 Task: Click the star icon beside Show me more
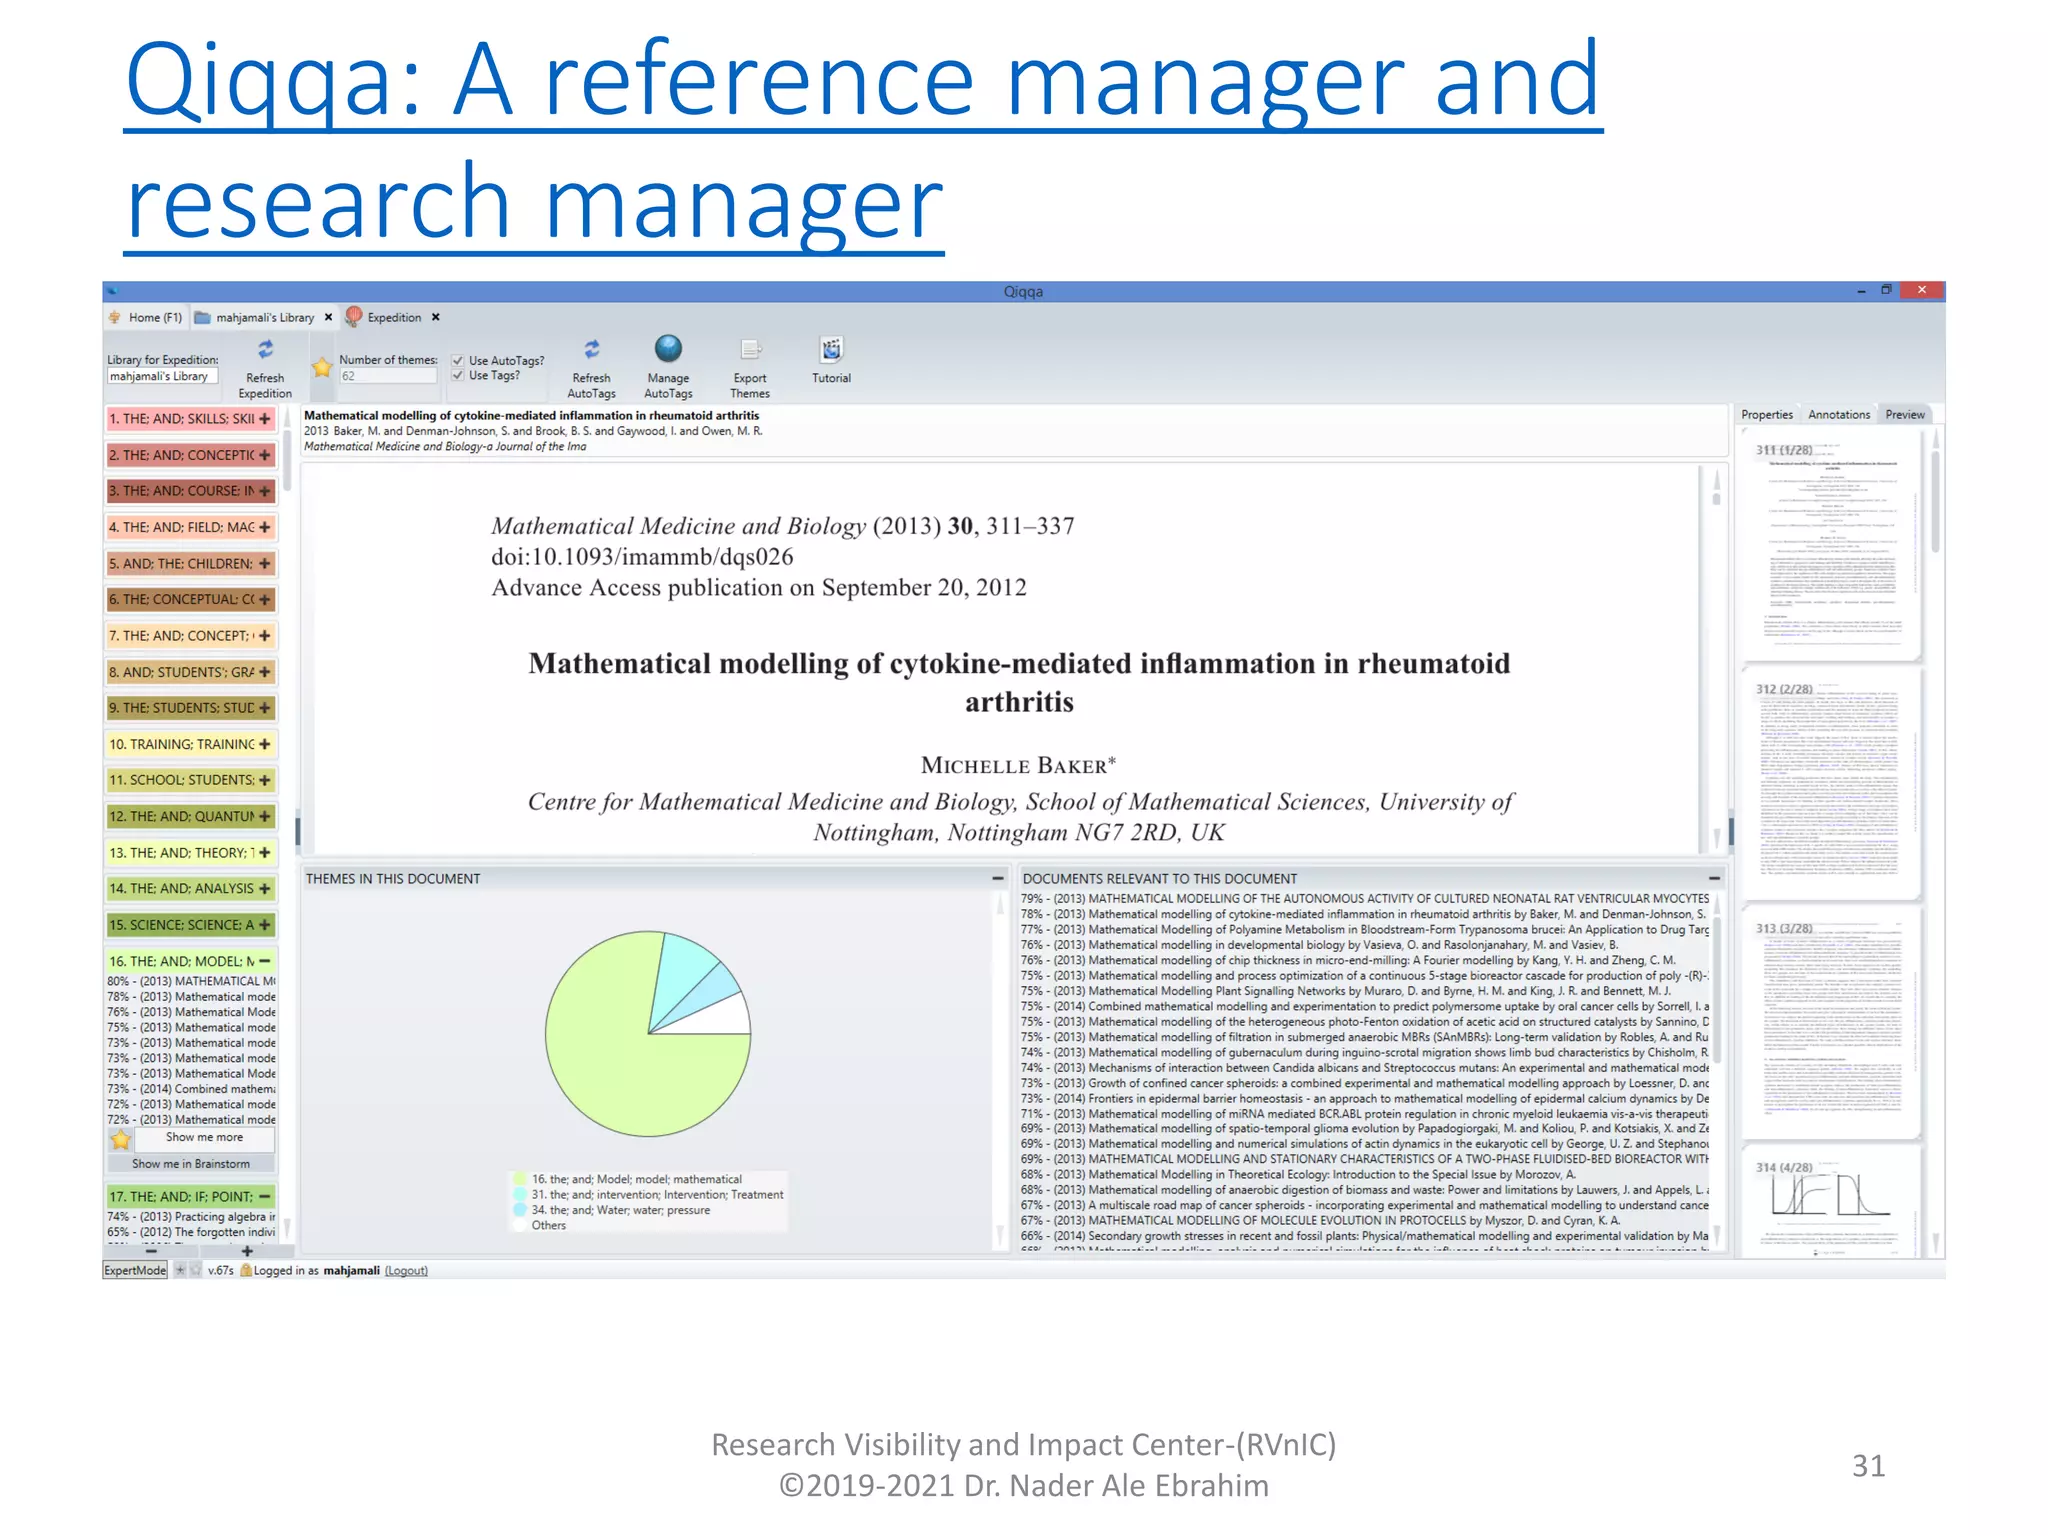(121, 1139)
